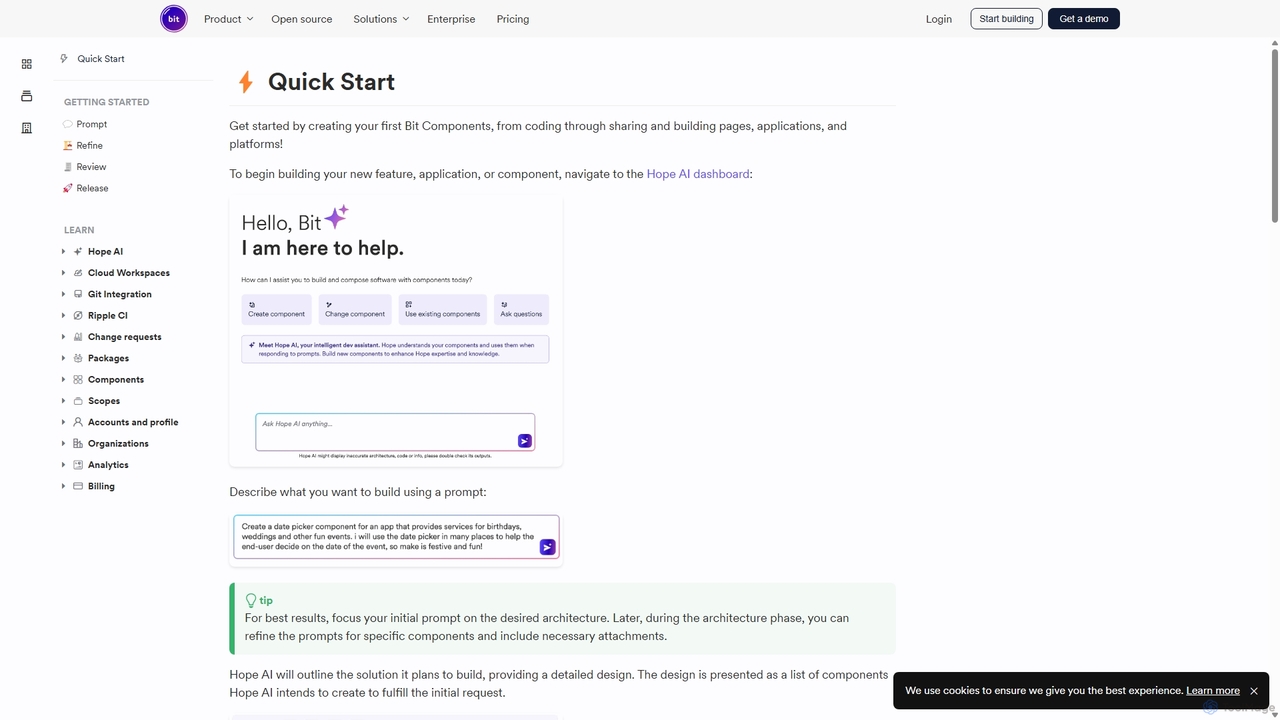Open the Pricing nav item
1280x720 pixels.
tap(513, 19)
